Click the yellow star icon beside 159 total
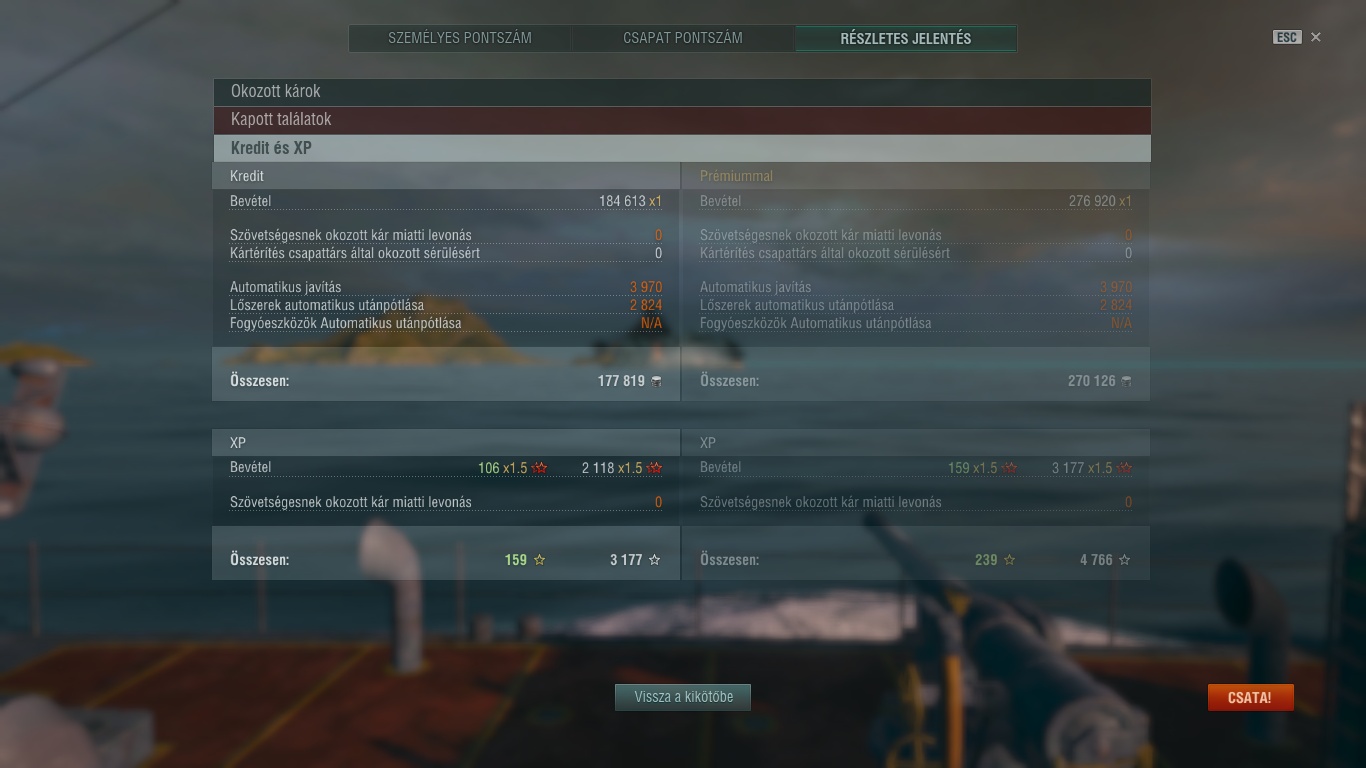 point(540,560)
